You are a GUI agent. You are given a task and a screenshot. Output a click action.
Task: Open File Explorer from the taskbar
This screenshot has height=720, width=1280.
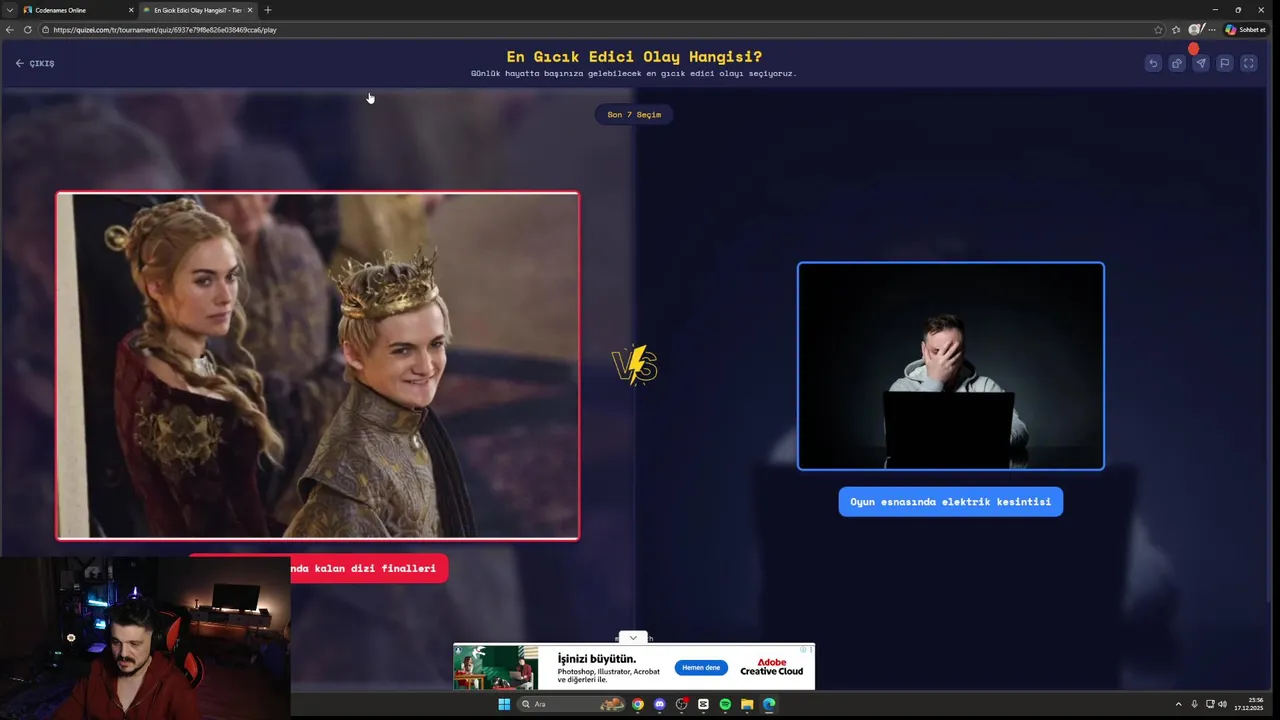[747, 704]
